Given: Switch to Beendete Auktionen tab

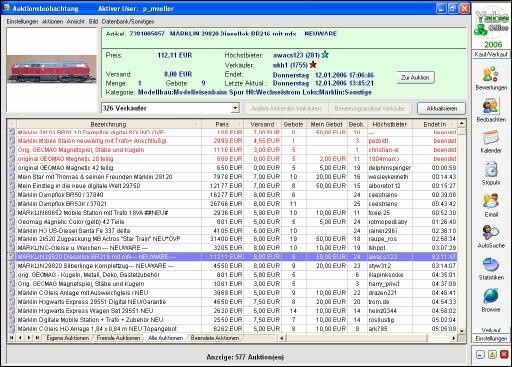Looking at the screenshot, I should click(215, 338).
